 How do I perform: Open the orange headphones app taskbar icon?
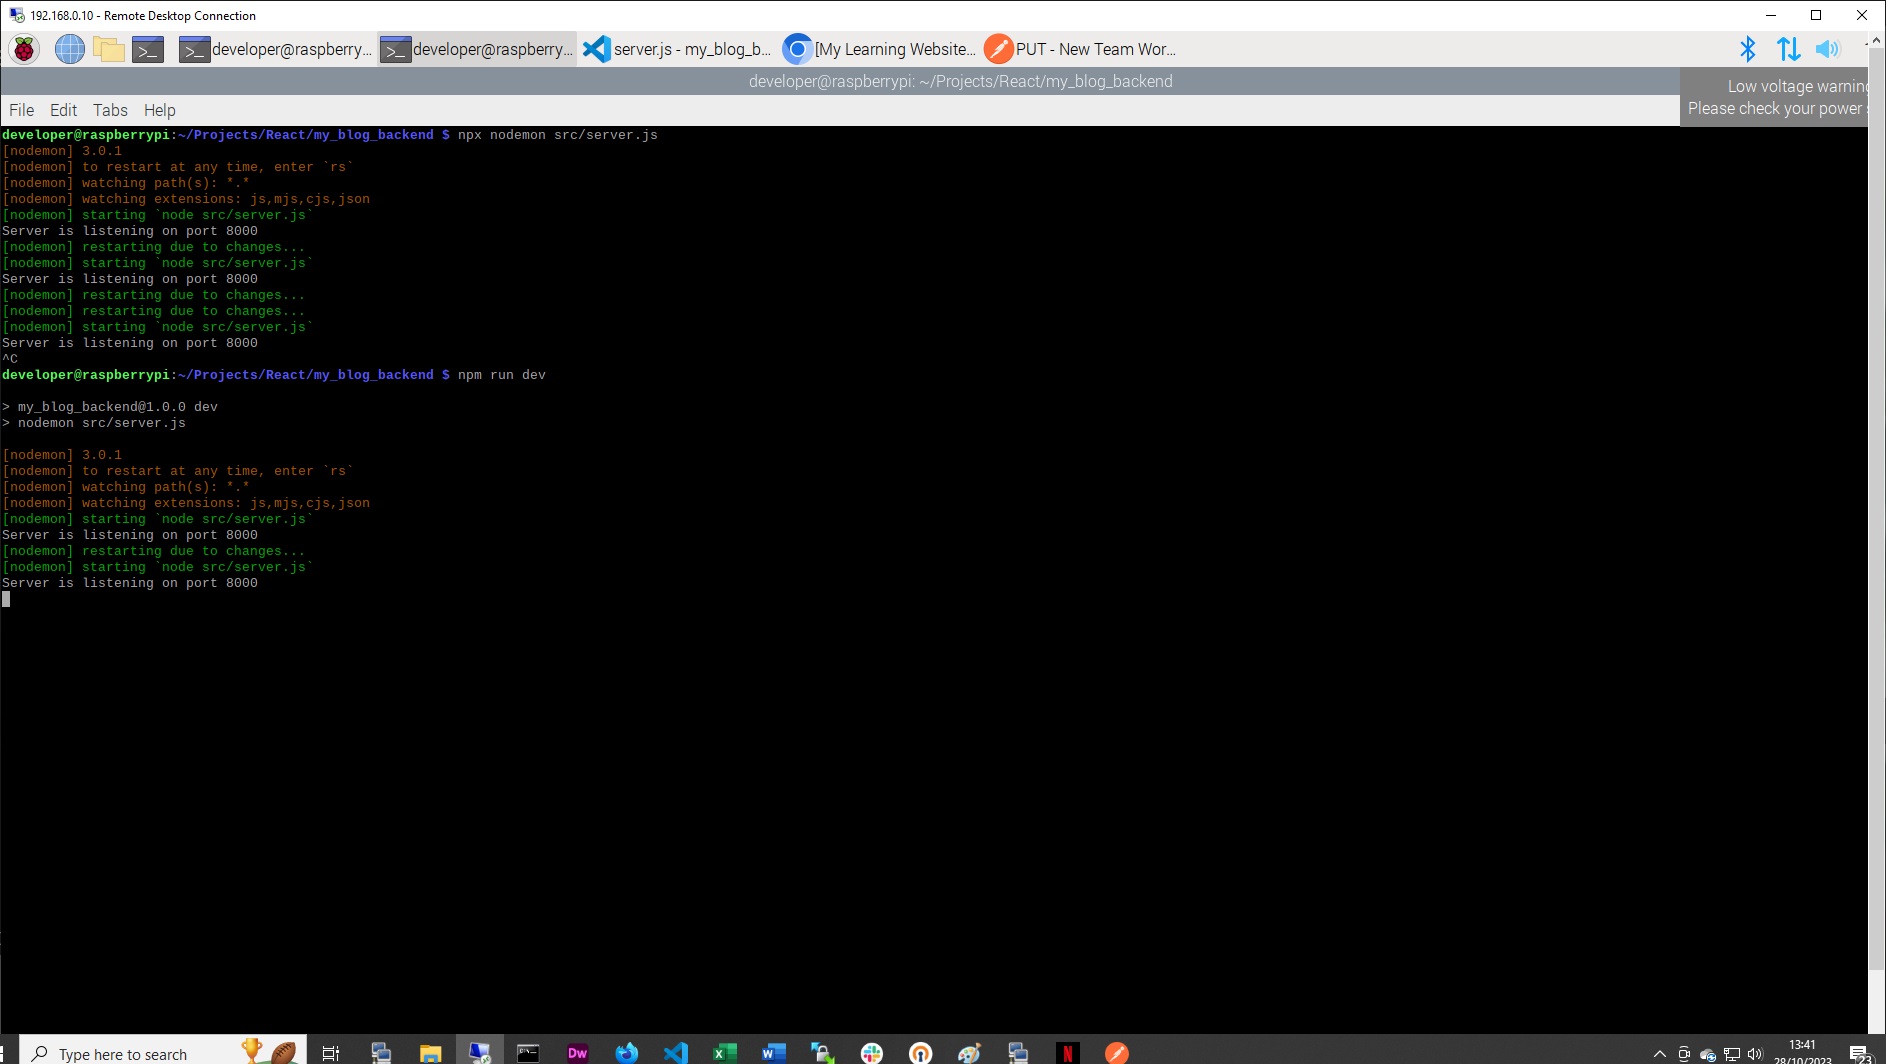point(920,1053)
